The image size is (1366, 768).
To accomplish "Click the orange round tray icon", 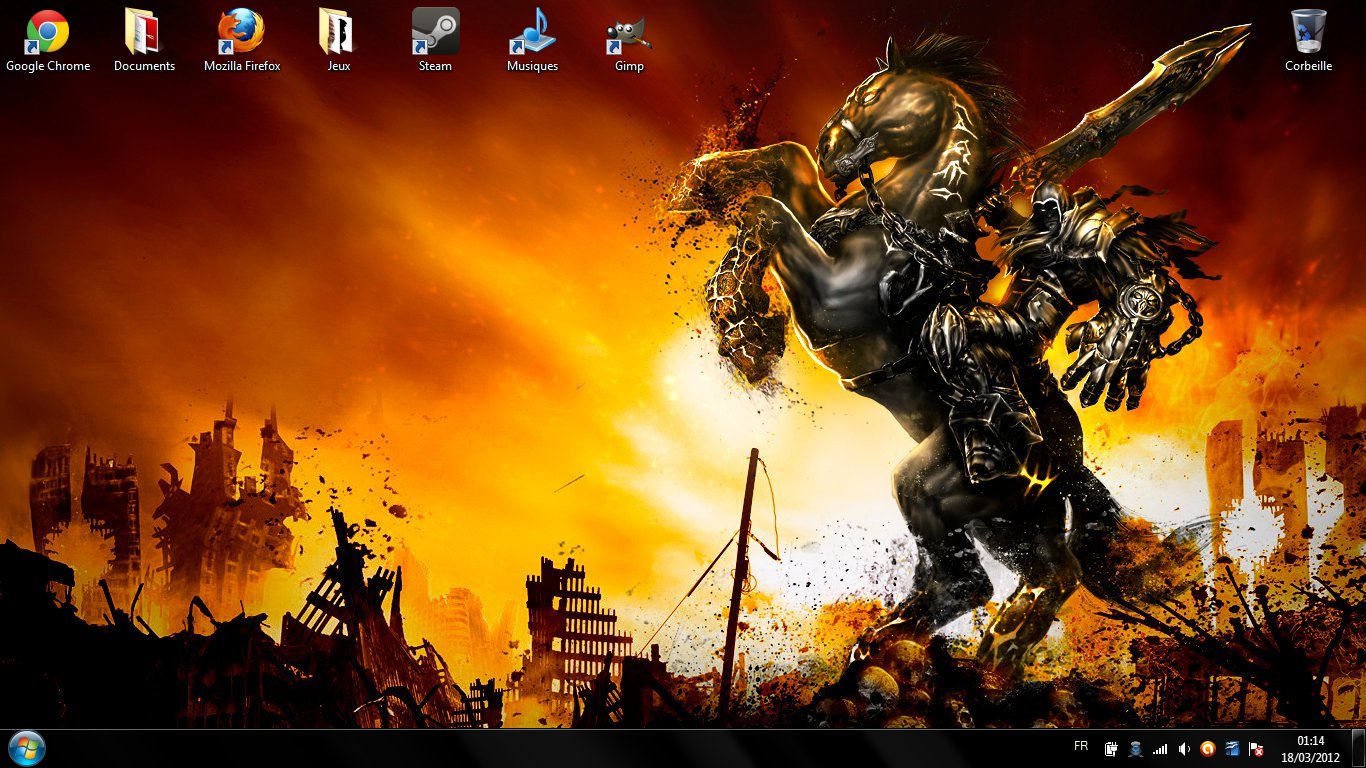I will pos(1208,748).
